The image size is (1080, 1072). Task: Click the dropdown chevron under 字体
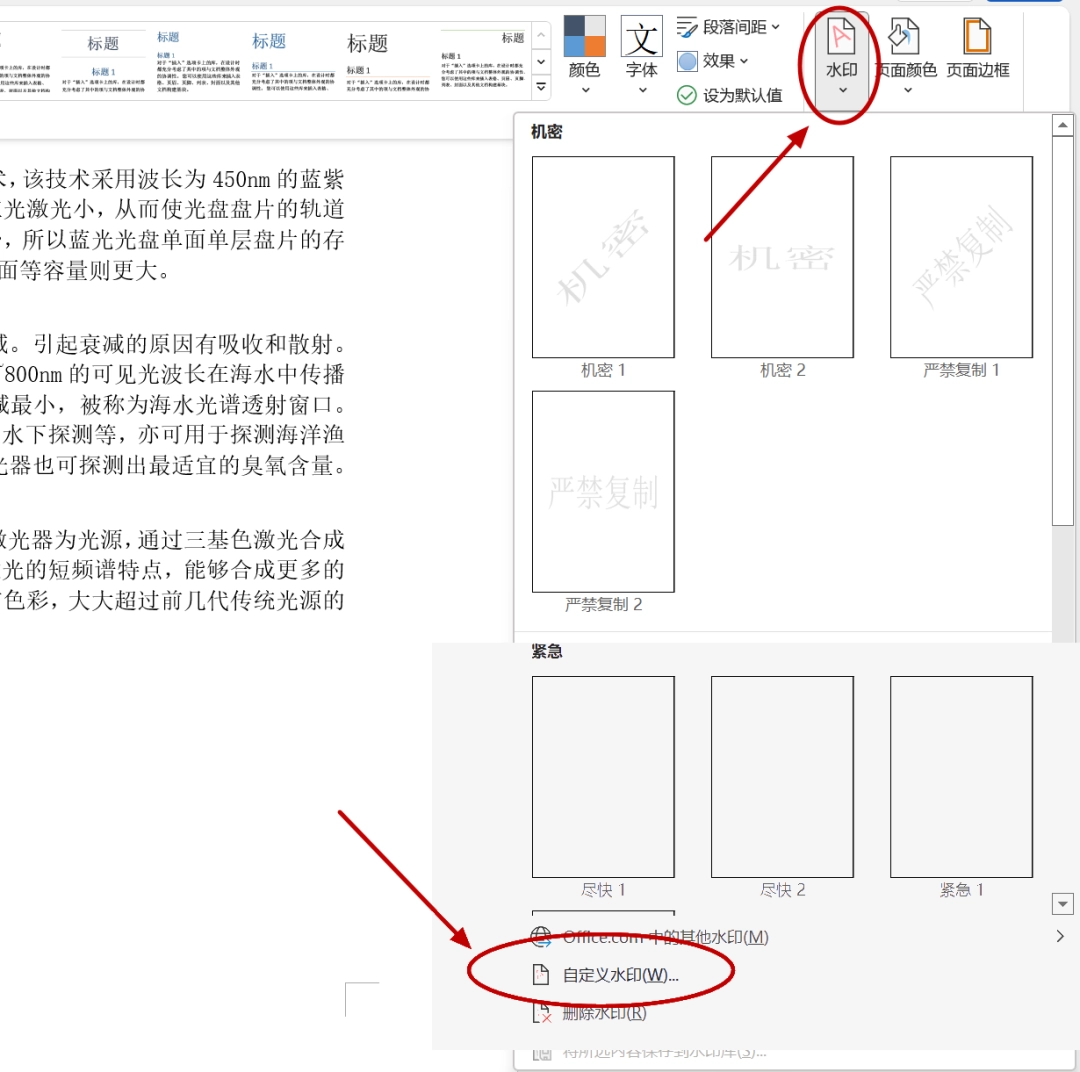pos(642,90)
